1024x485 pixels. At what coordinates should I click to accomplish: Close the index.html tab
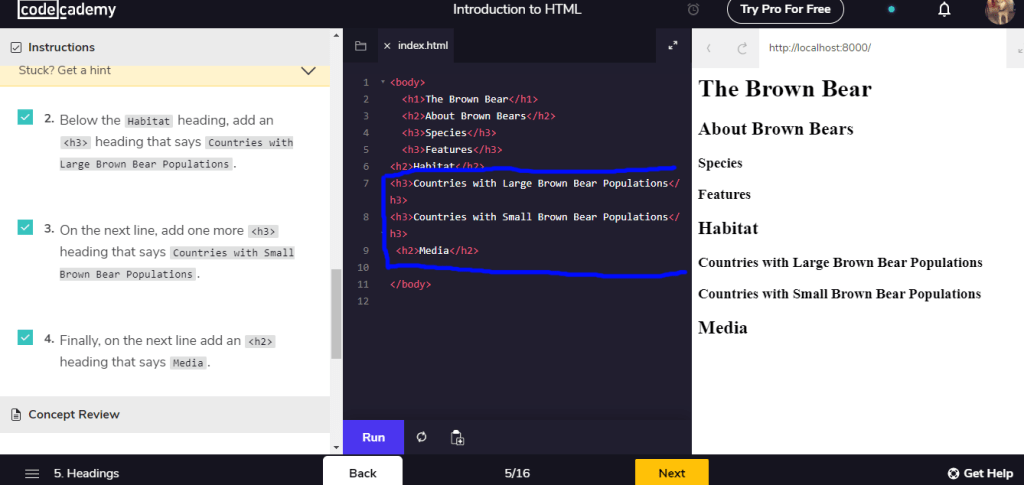[x=387, y=46]
